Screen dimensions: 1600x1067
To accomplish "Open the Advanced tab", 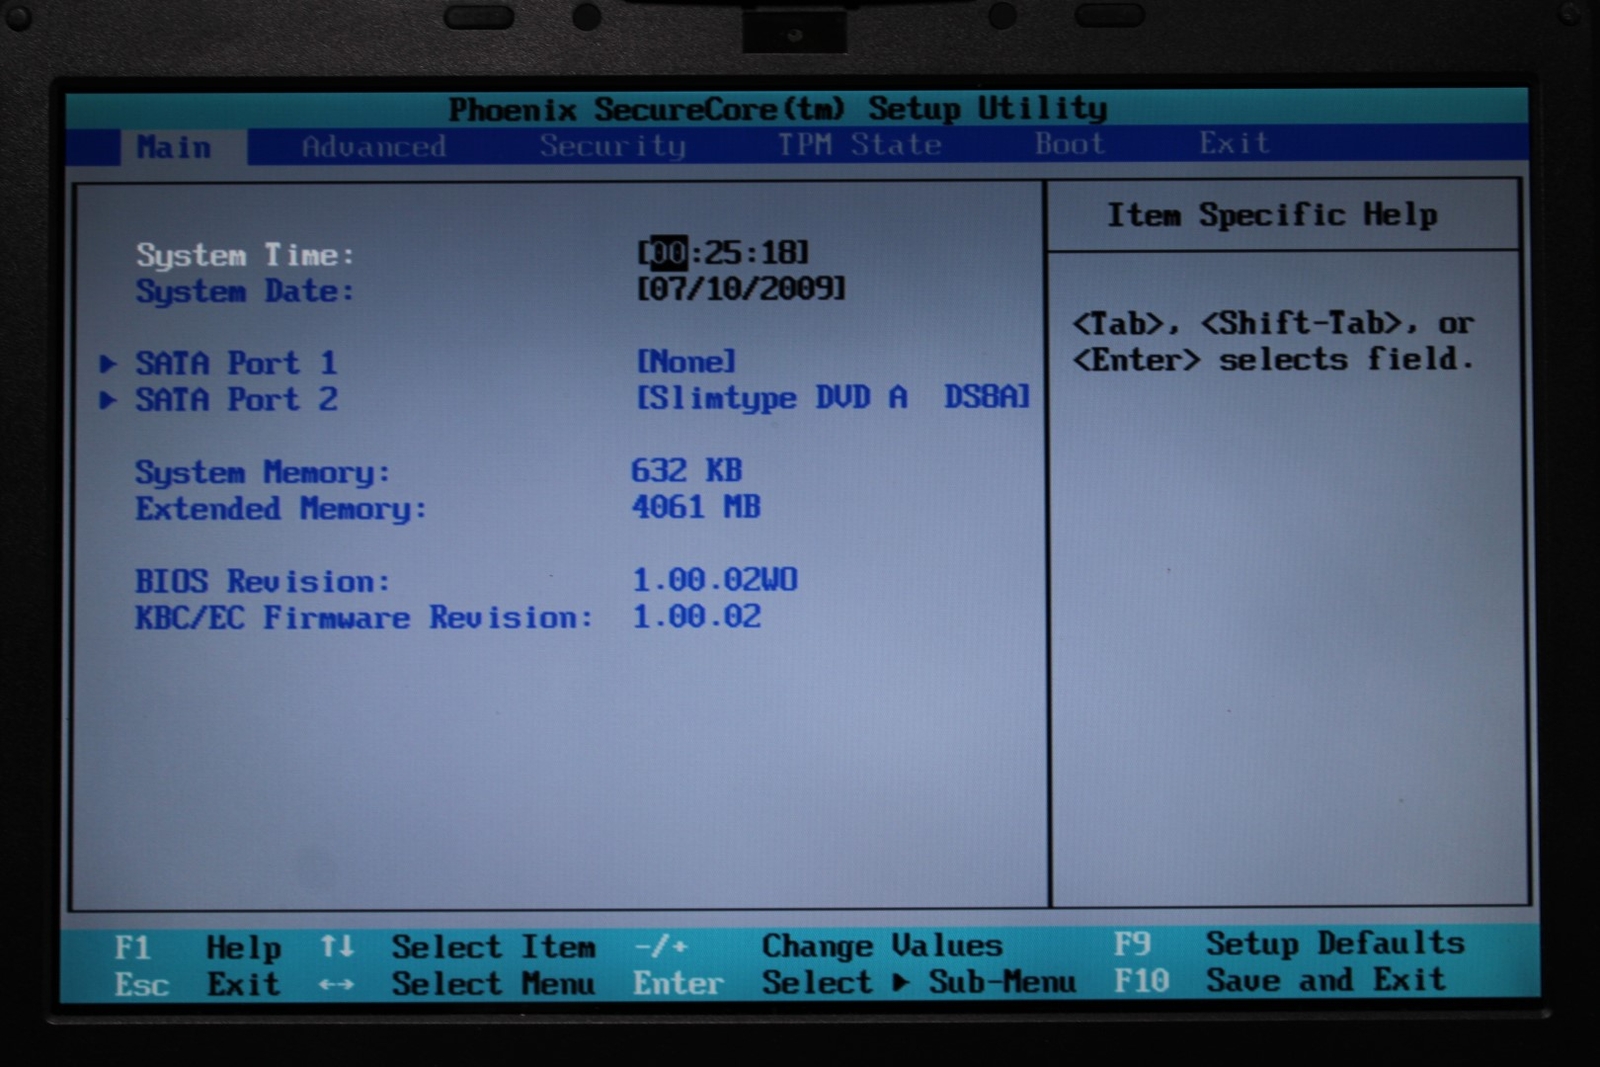I will coord(373,147).
